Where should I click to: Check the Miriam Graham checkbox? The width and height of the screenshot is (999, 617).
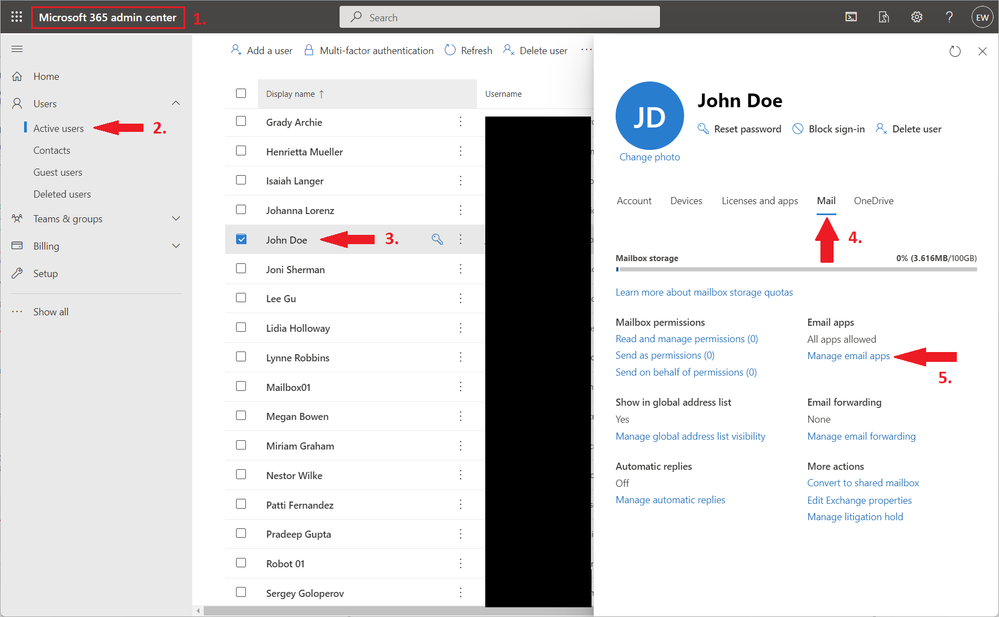[x=241, y=445]
